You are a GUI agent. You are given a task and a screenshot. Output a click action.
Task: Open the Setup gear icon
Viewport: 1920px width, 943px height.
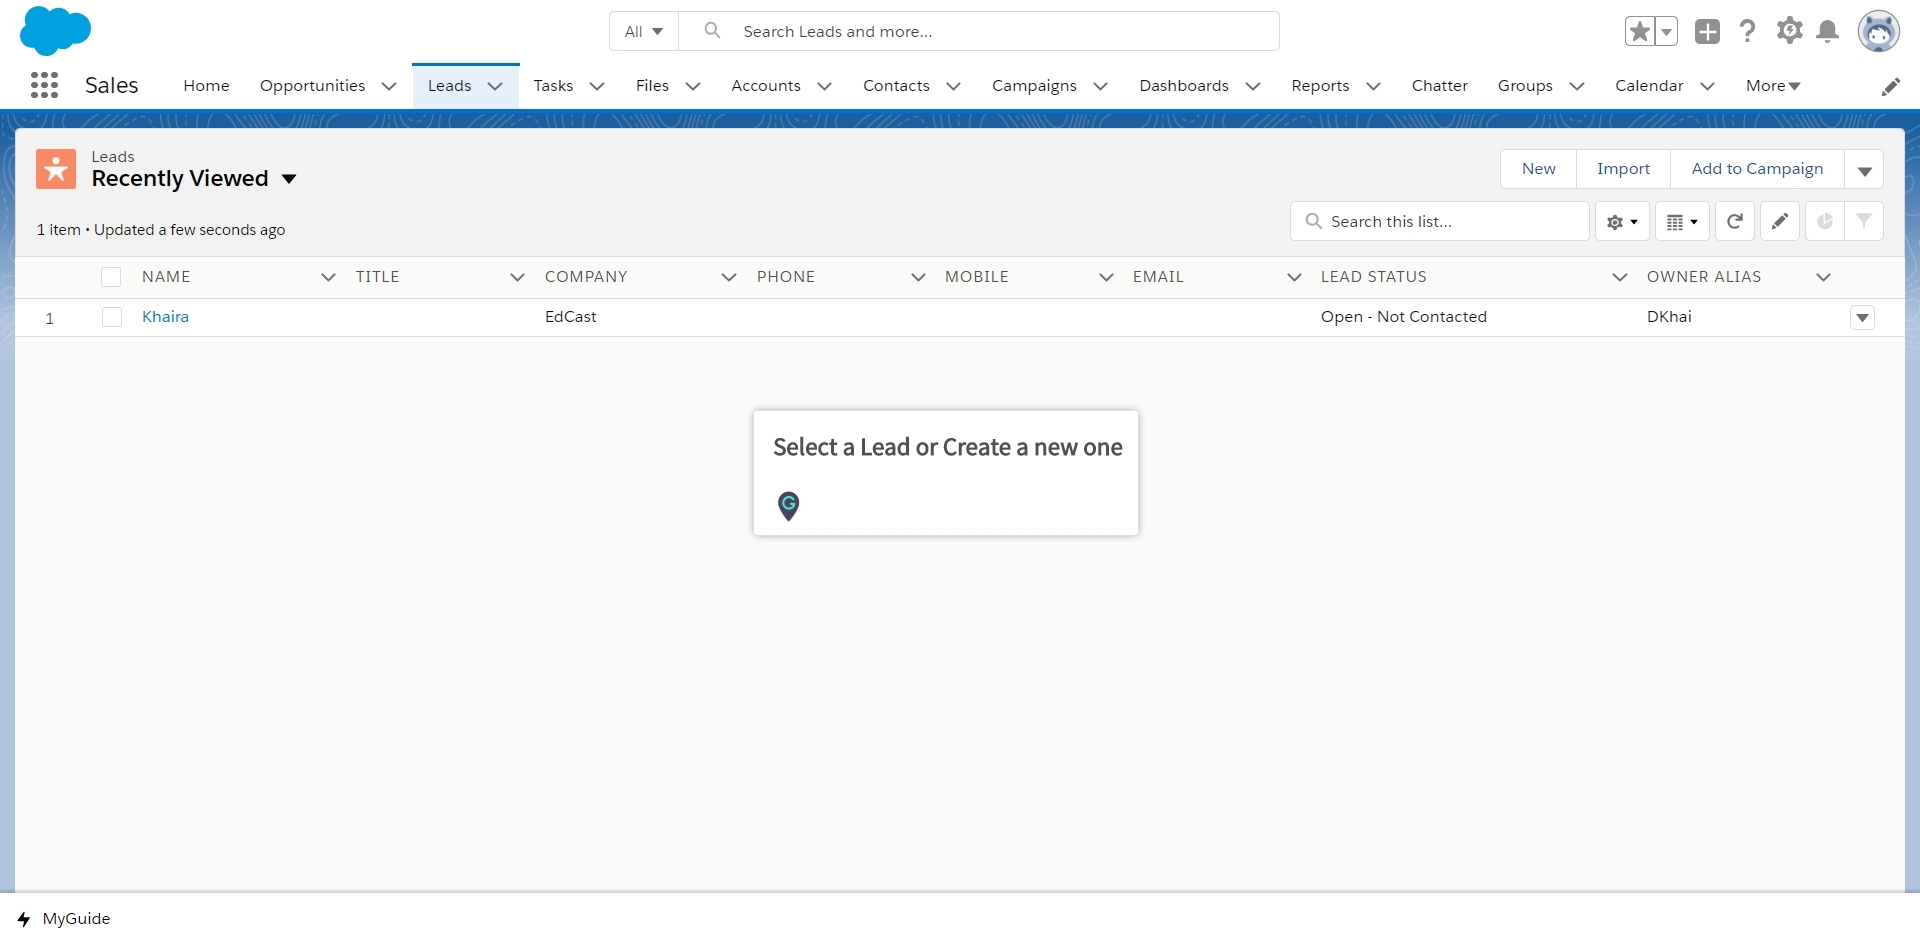pyautogui.click(x=1790, y=31)
